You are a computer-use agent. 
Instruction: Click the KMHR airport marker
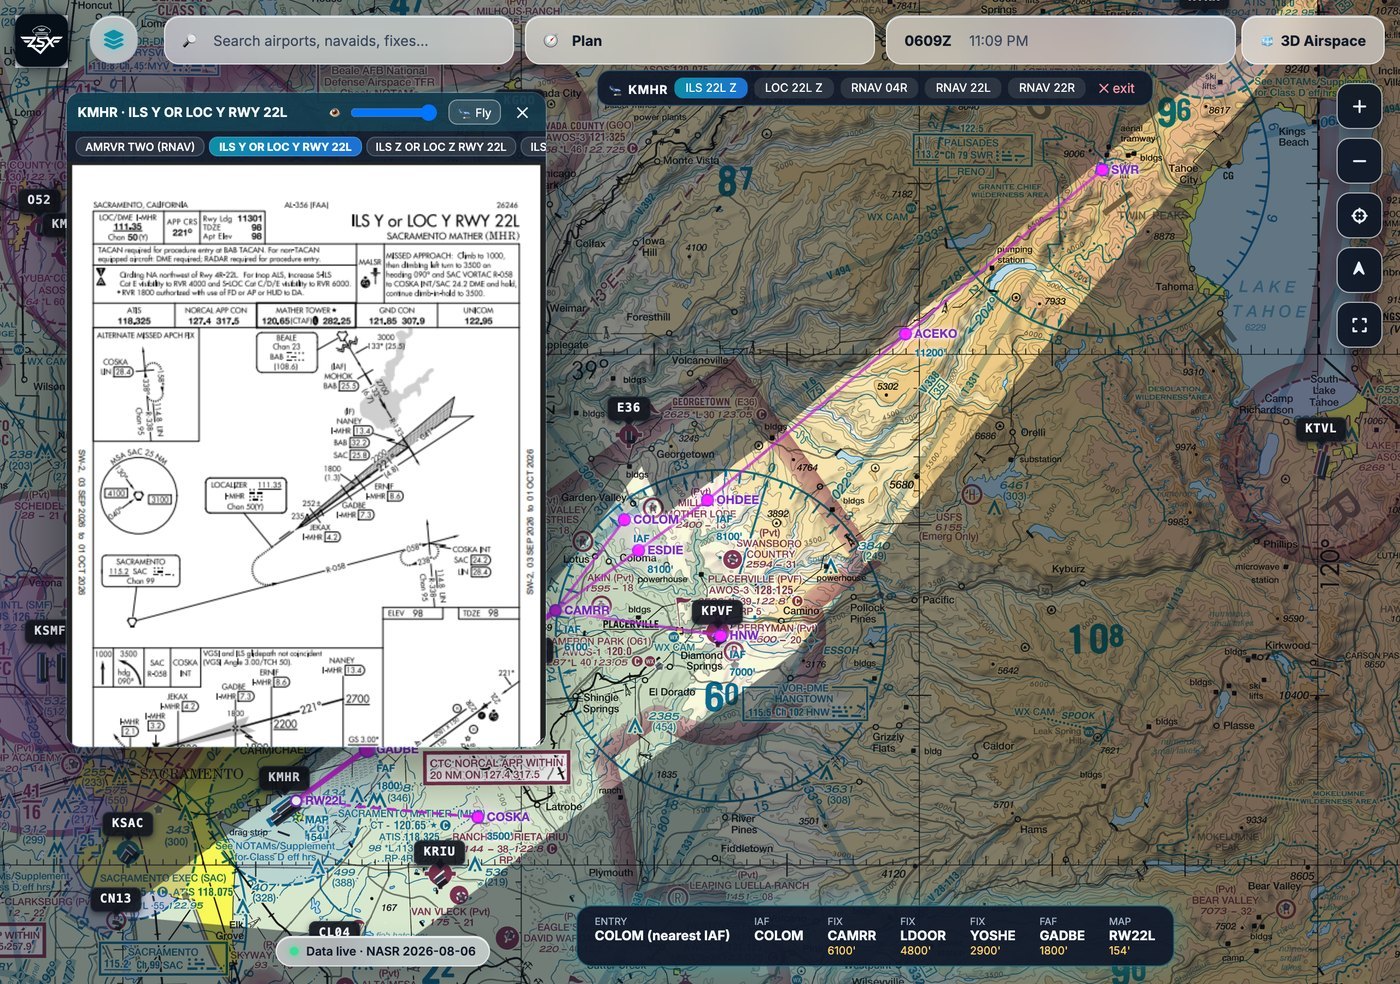(284, 777)
